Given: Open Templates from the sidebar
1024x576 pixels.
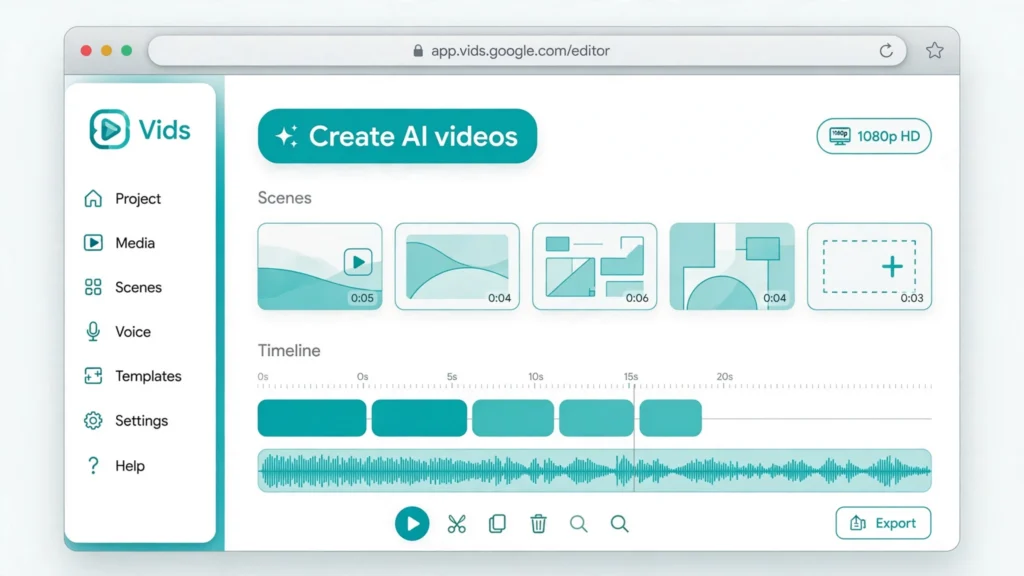Looking at the screenshot, I should [133, 376].
